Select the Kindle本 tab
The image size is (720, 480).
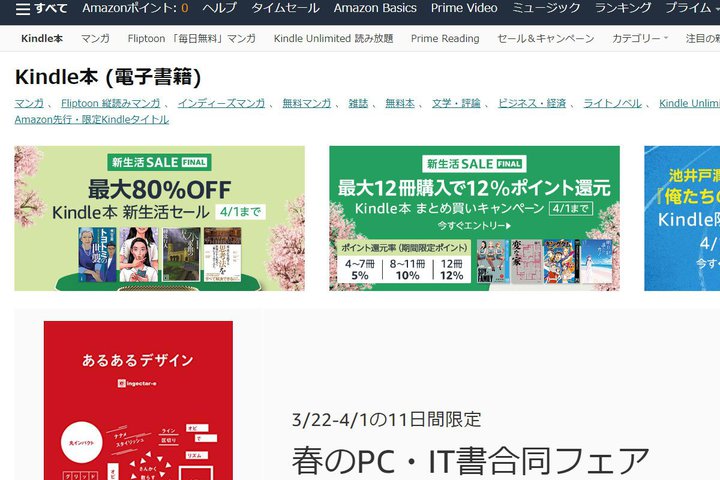[x=42, y=39]
